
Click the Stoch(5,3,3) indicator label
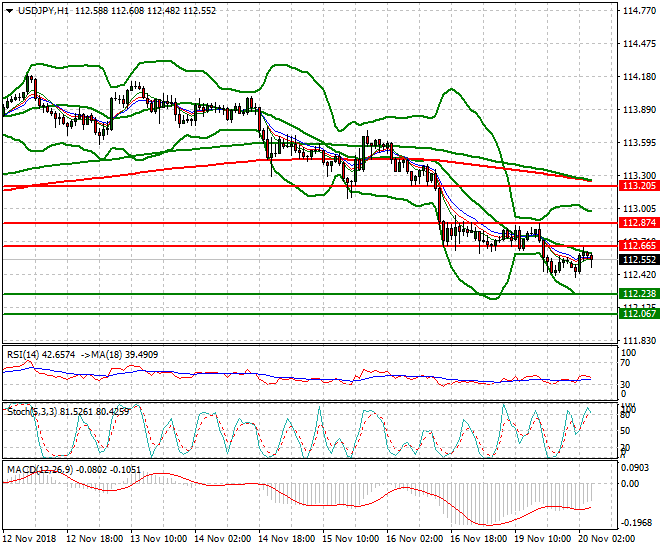click(32, 412)
